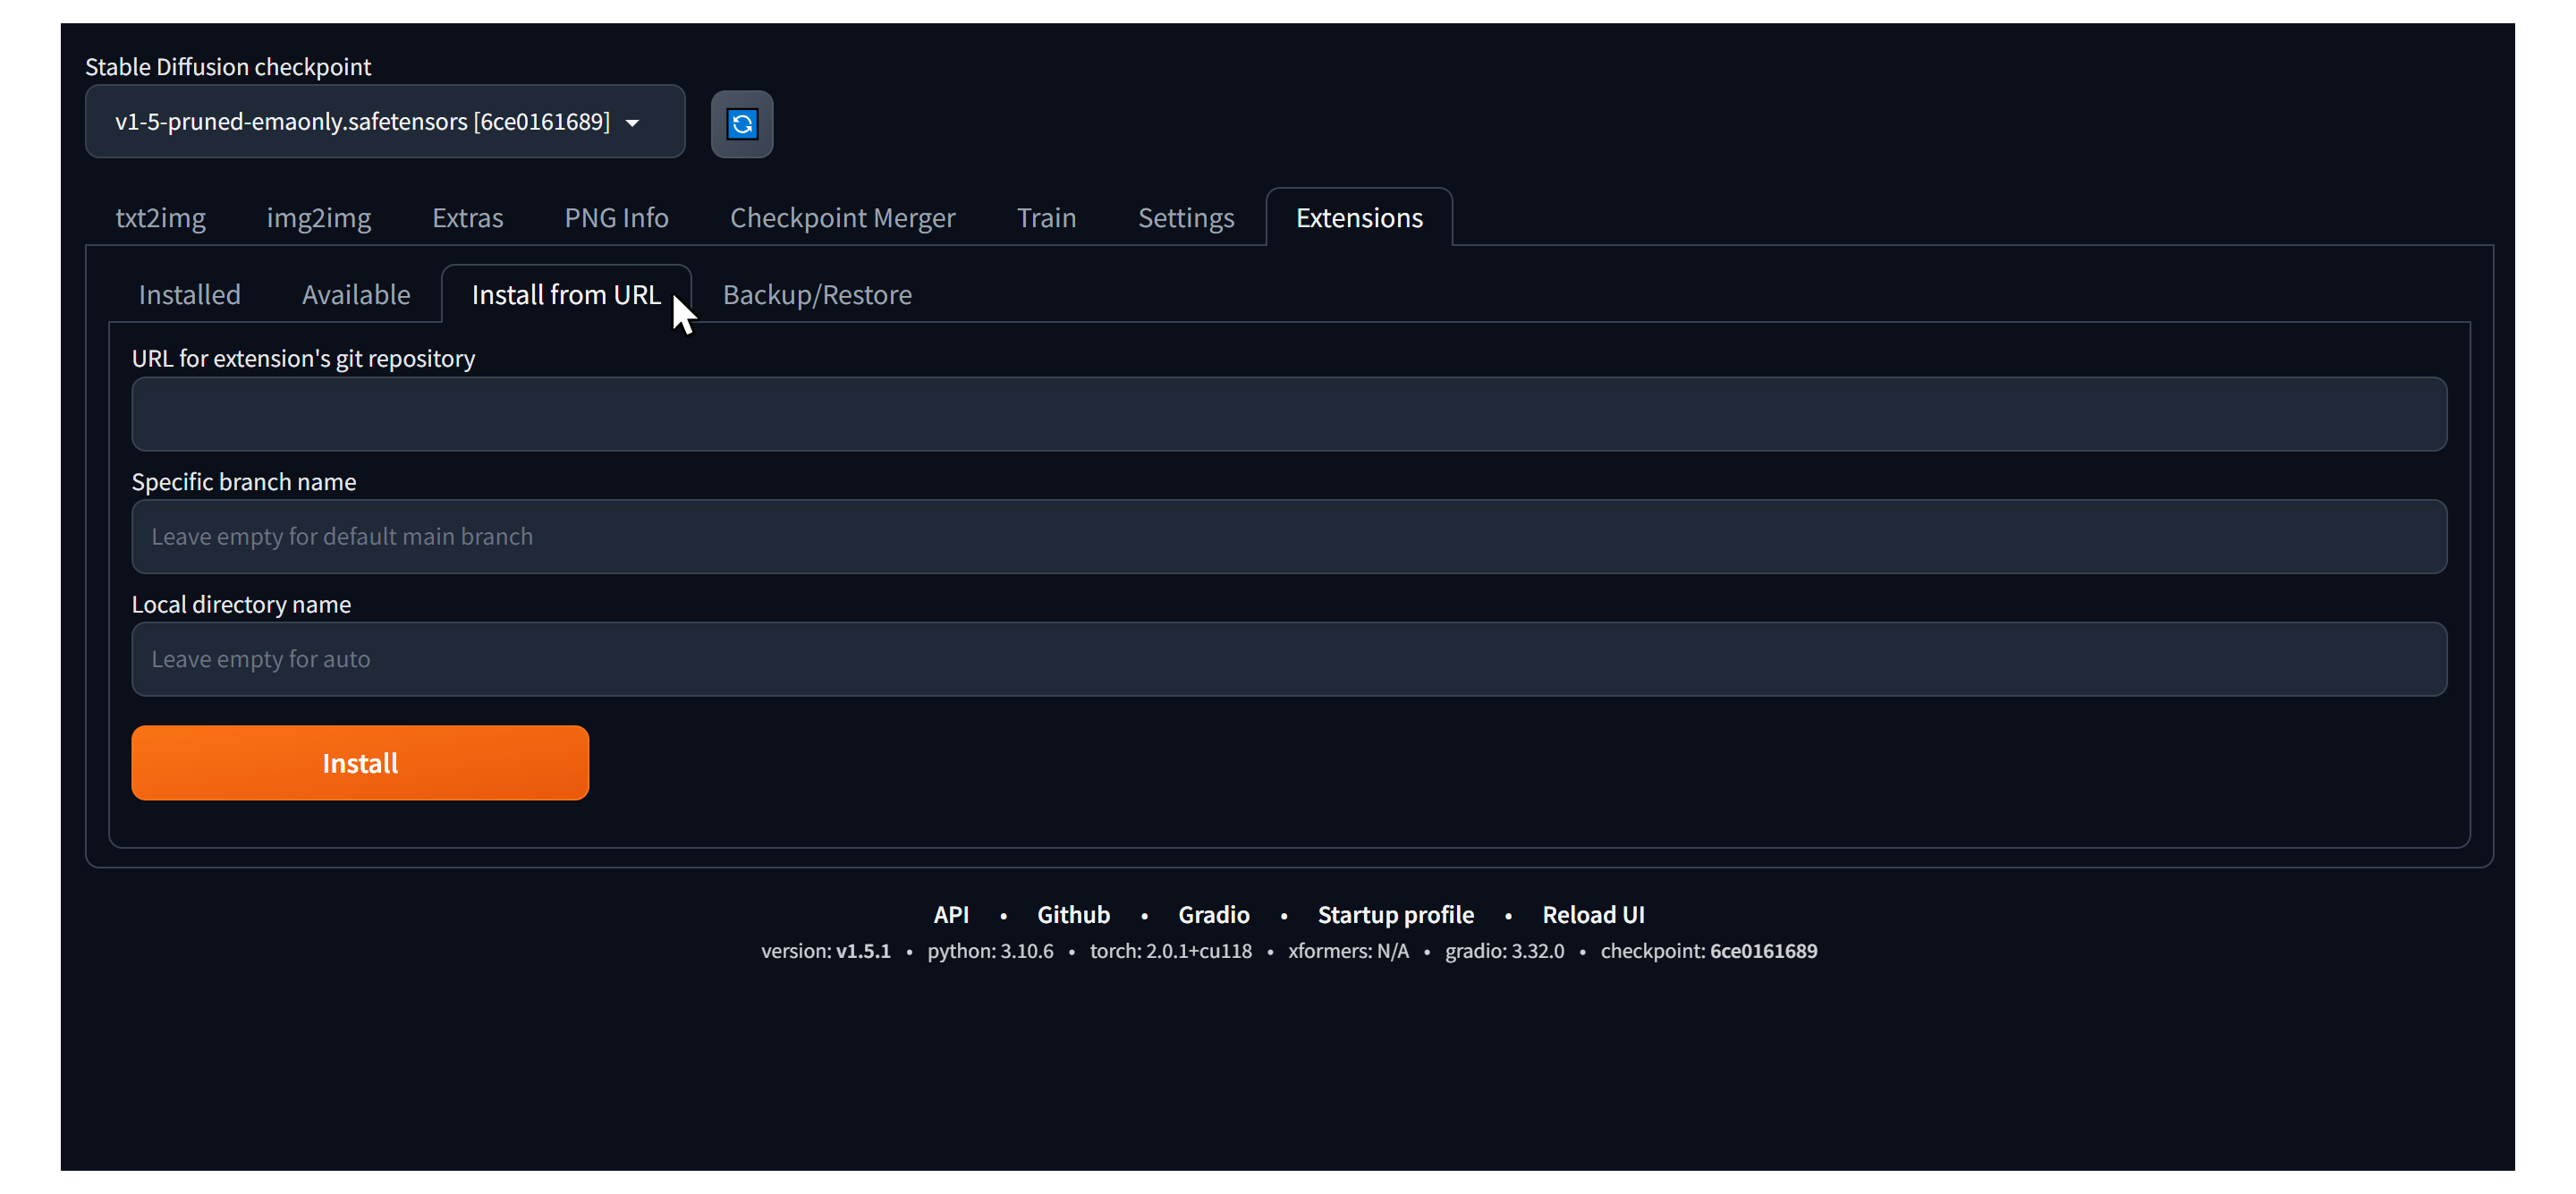This screenshot has width=2576, height=1194.
Task: Focus the Local directory name field
Action: click(1289, 660)
